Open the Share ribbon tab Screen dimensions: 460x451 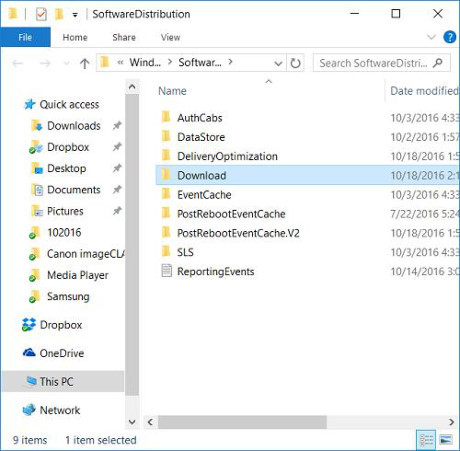point(124,37)
